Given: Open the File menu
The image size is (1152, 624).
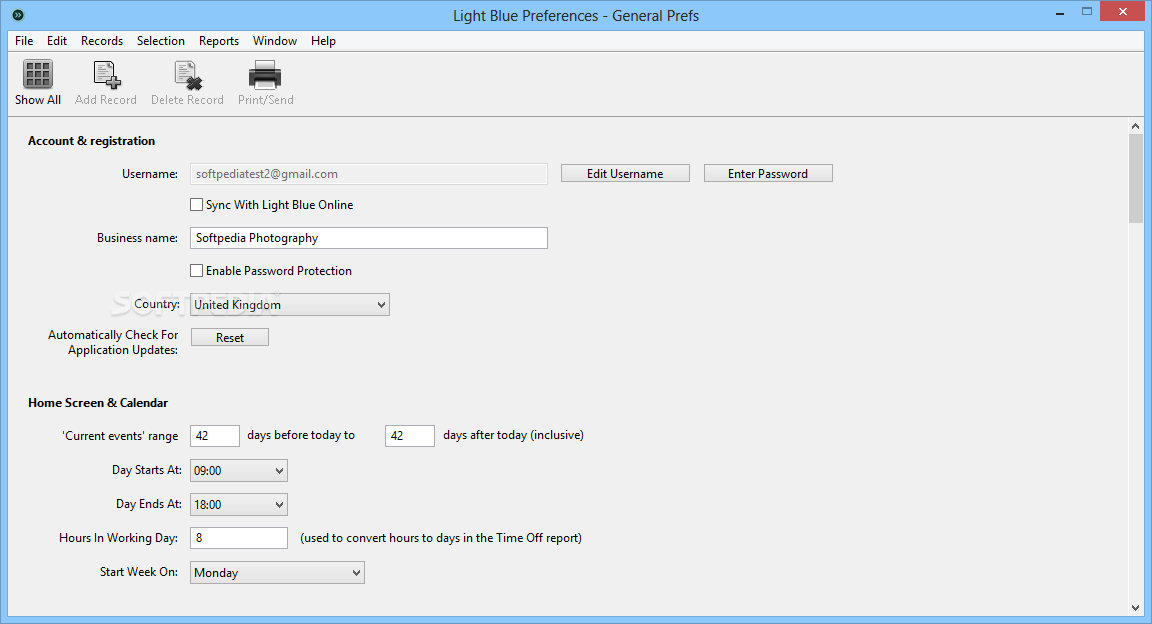Looking at the screenshot, I should 24,41.
